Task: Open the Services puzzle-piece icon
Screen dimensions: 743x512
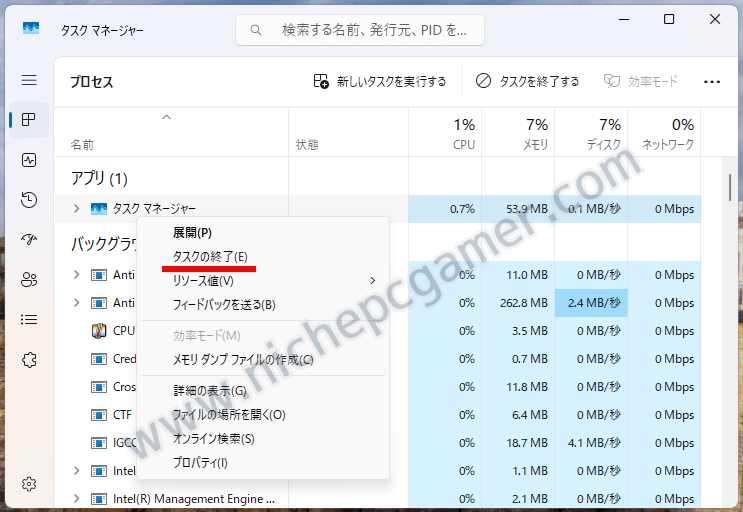Action: point(29,359)
